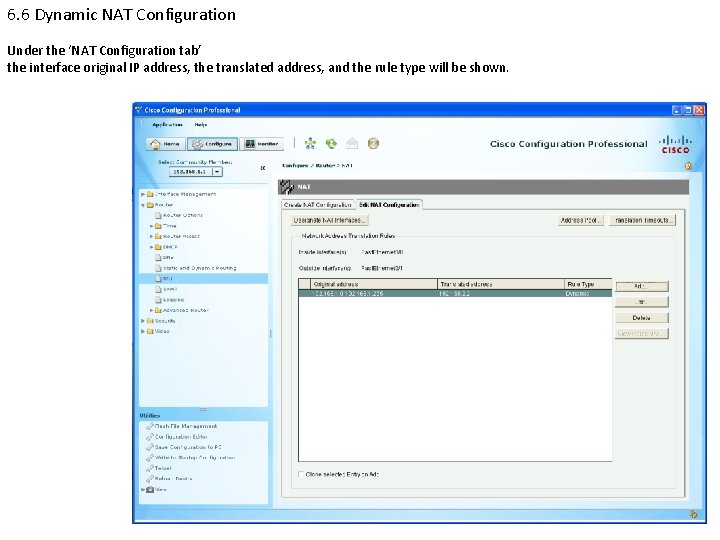Click the Rule Type column header
The height and width of the screenshot is (540, 720).
coord(588,284)
